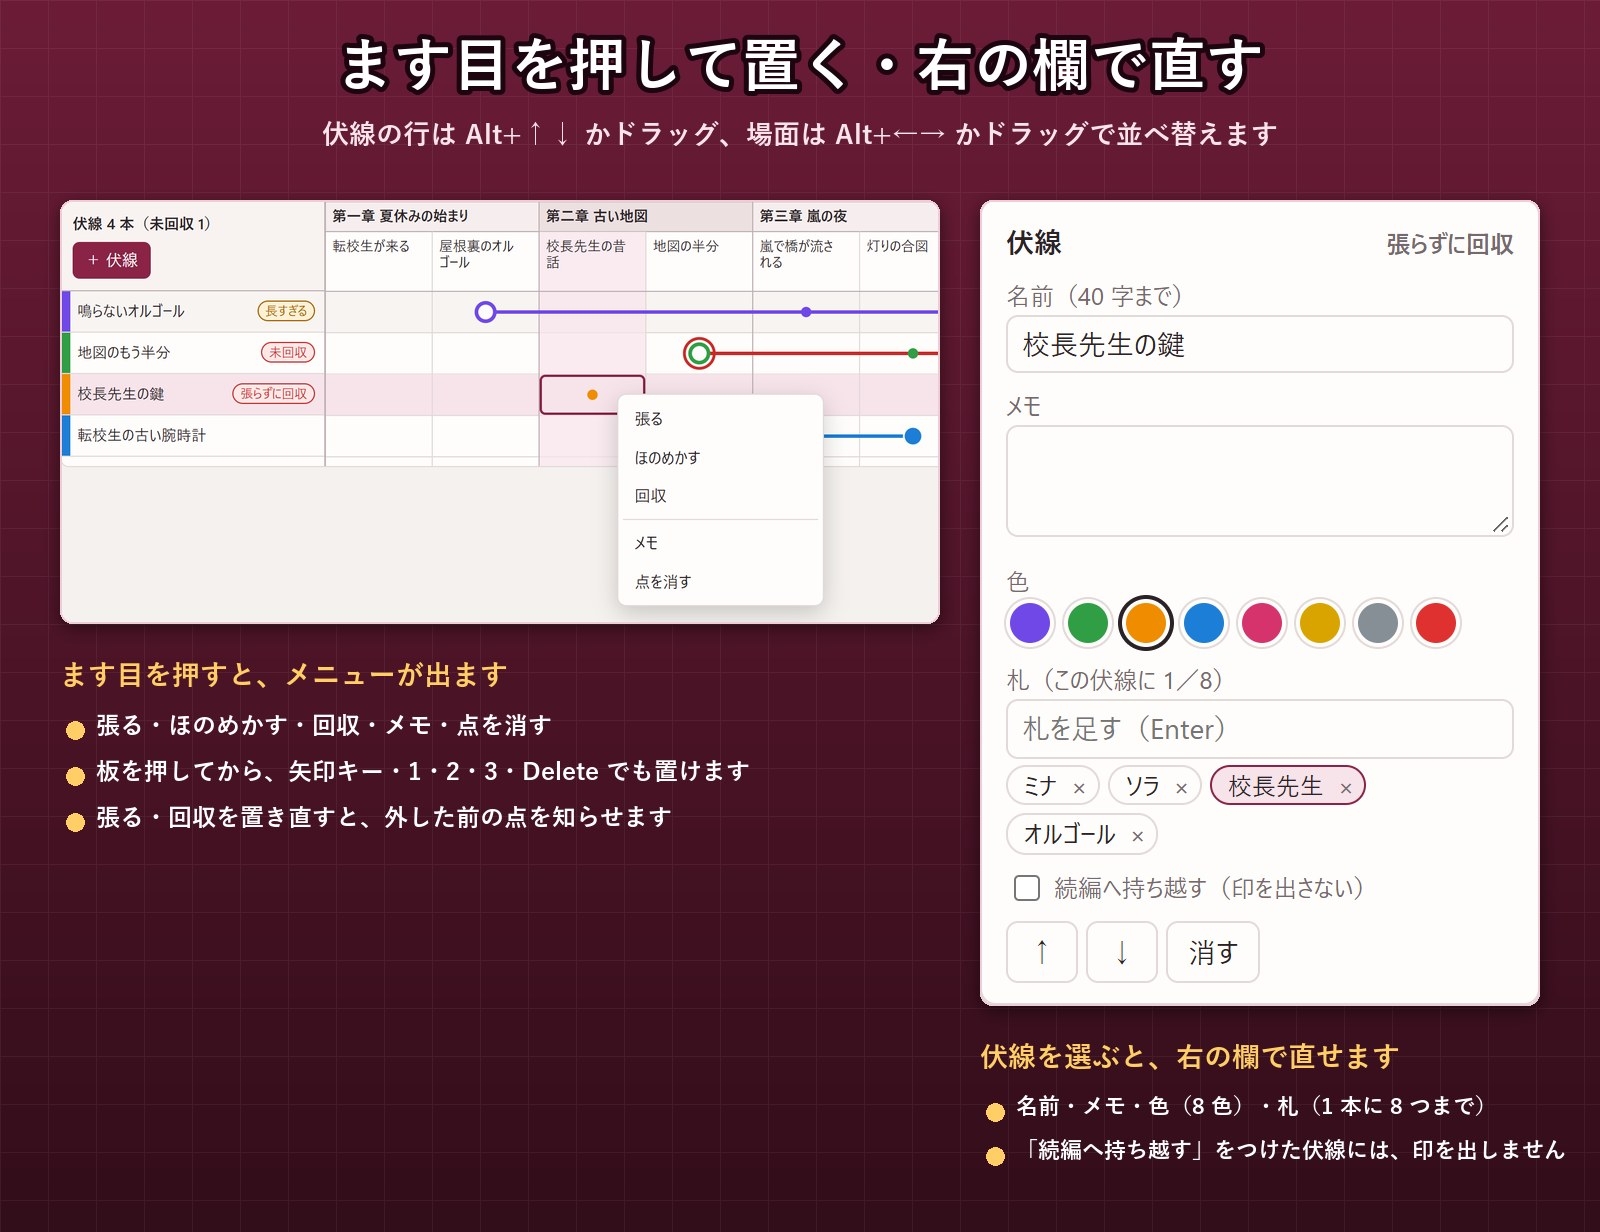The height and width of the screenshot is (1232, 1600).
Task: Click the 張らずに回収 badge in the row list
Action: tap(274, 394)
